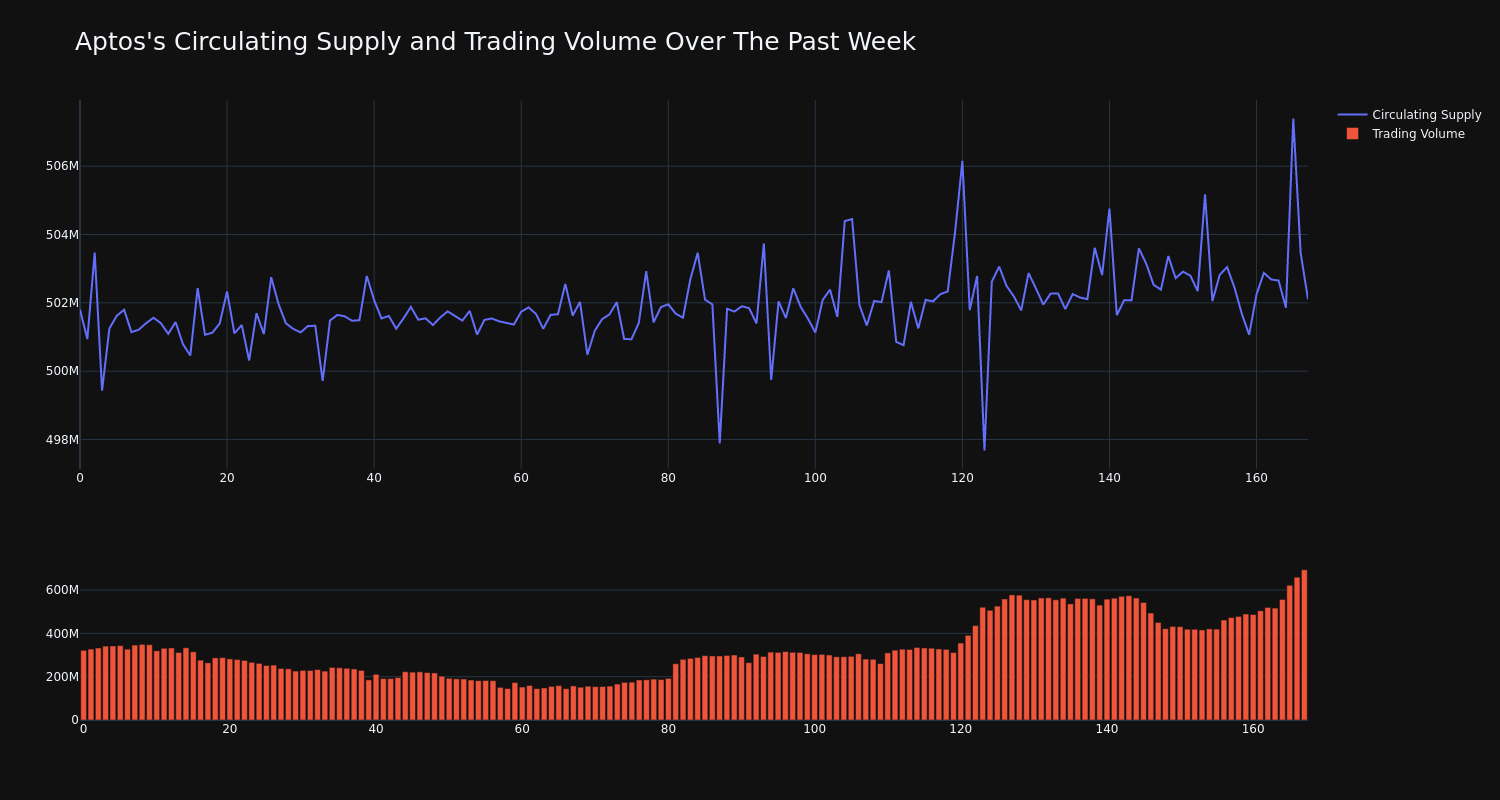The height and width of the screenshot is (800, 1500).
Task: Click the blue Circulating Supply legend line
Action: [1352, 115]
